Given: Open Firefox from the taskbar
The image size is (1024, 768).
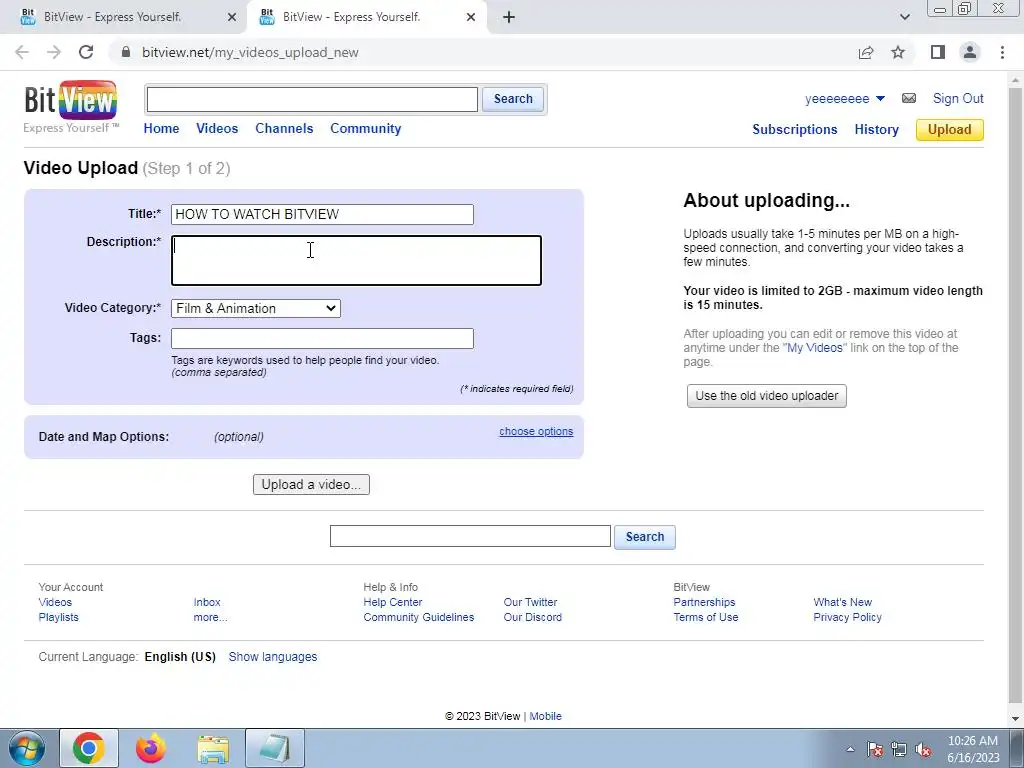Looking at the screenshot, I should click(151, 748).
